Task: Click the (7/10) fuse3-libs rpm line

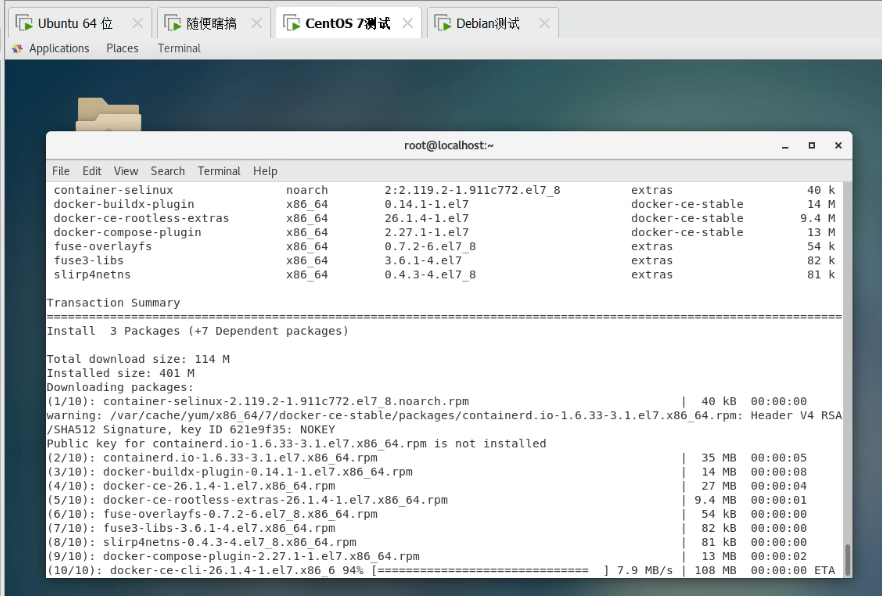Action: (427, 528)
